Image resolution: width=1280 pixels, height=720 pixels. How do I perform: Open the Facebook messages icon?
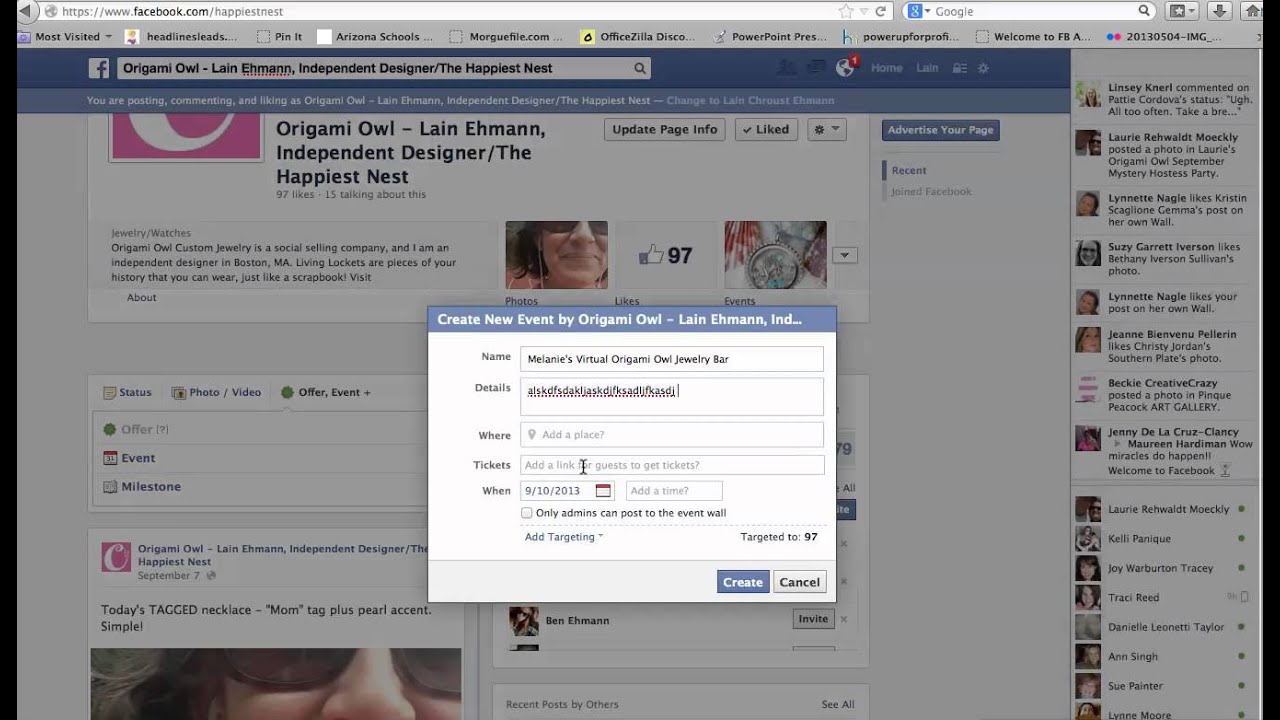click(x=816, y=68)
